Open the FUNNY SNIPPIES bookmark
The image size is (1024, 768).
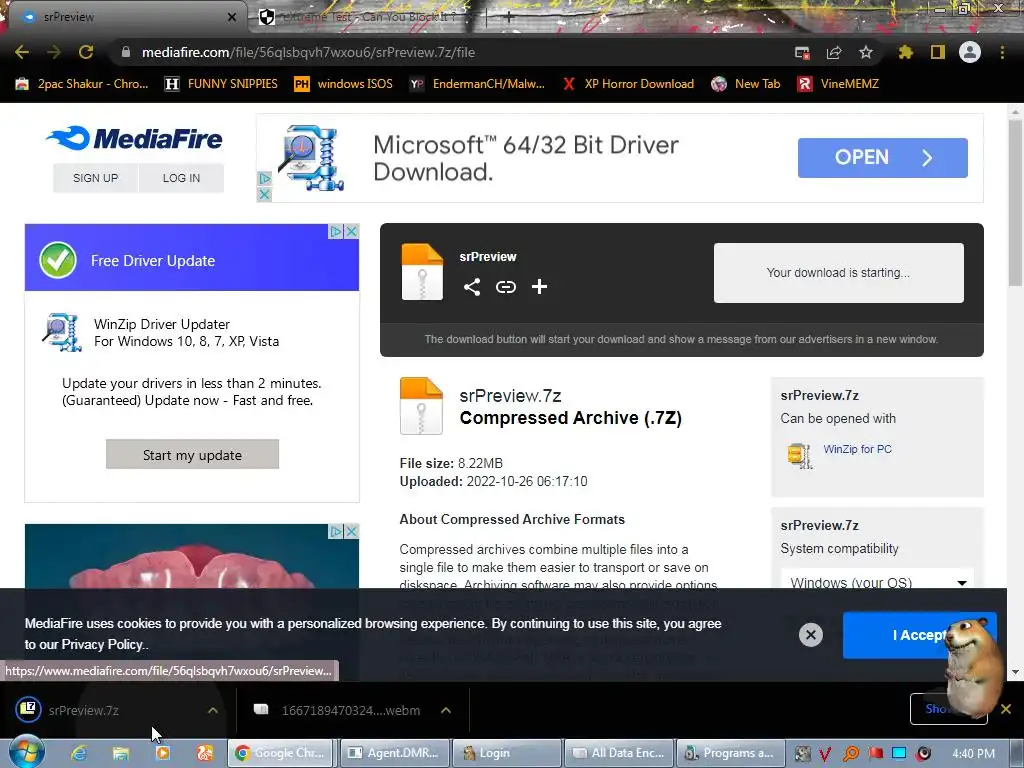221,84
